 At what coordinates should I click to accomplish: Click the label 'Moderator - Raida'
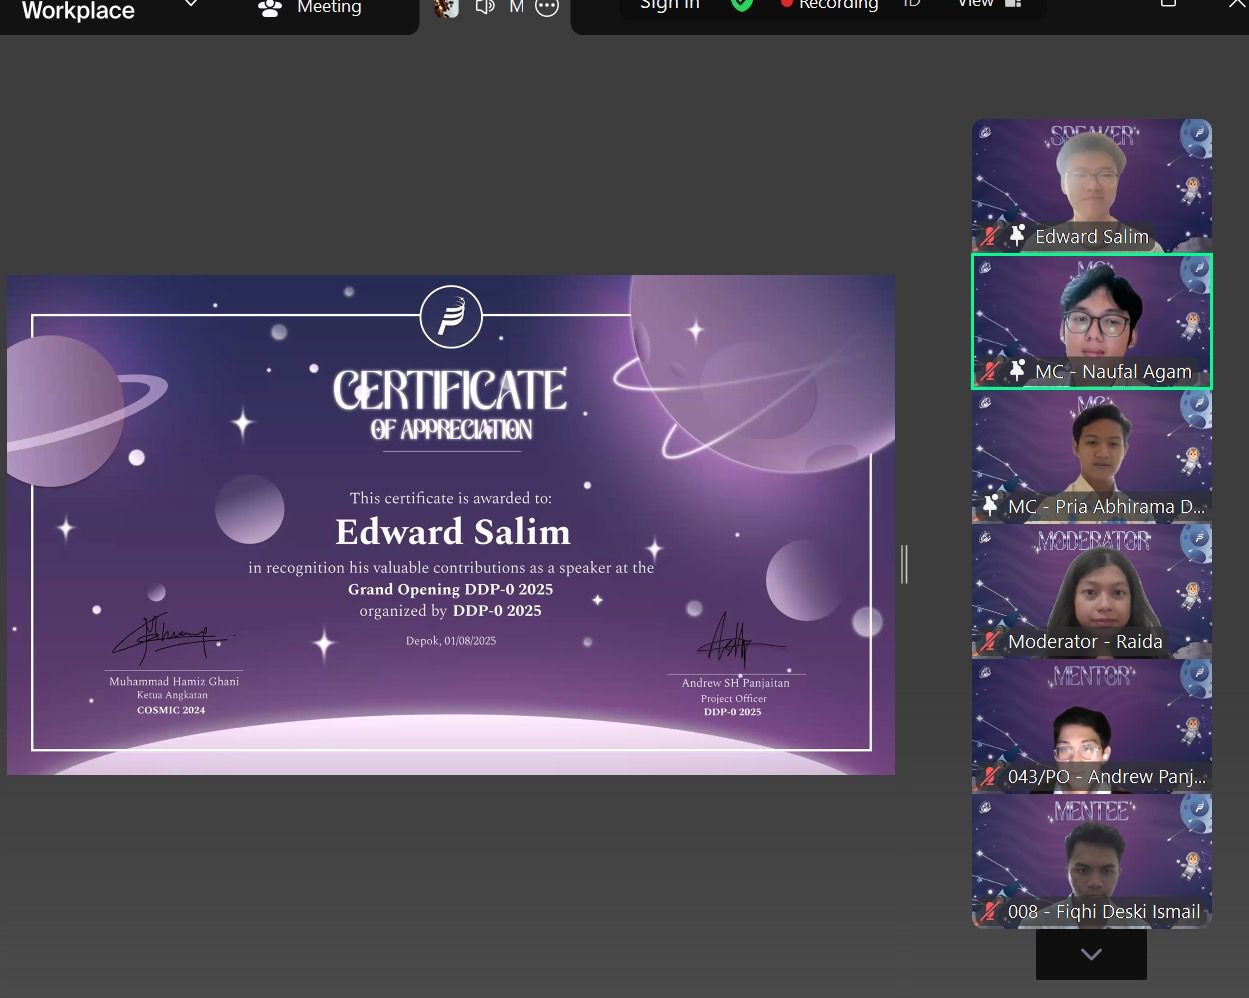(x=1085, y=642)
